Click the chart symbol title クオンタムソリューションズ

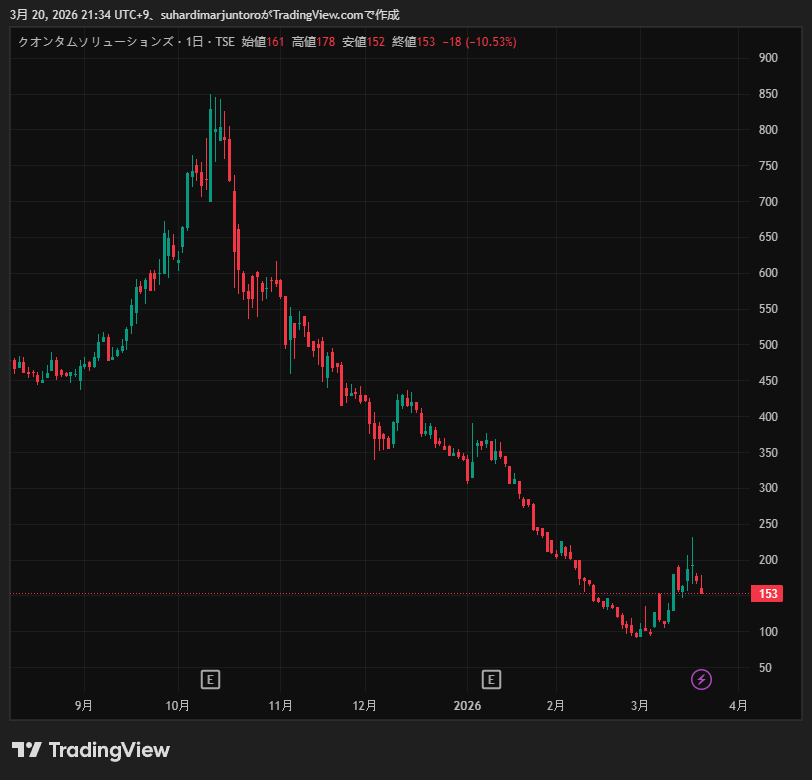click(95, 42)
